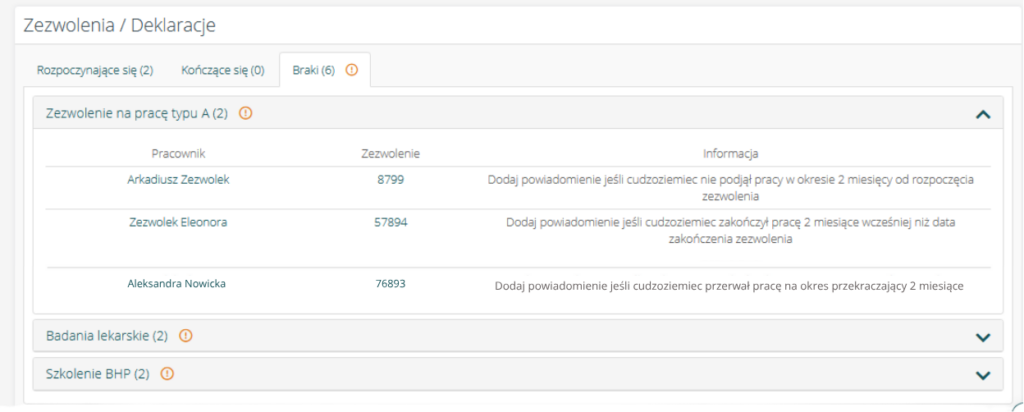Click the warning icon next to Szkolenie BHP
Image resolution: width=1024 pixels, height=412 pixels.
point(167,374)
